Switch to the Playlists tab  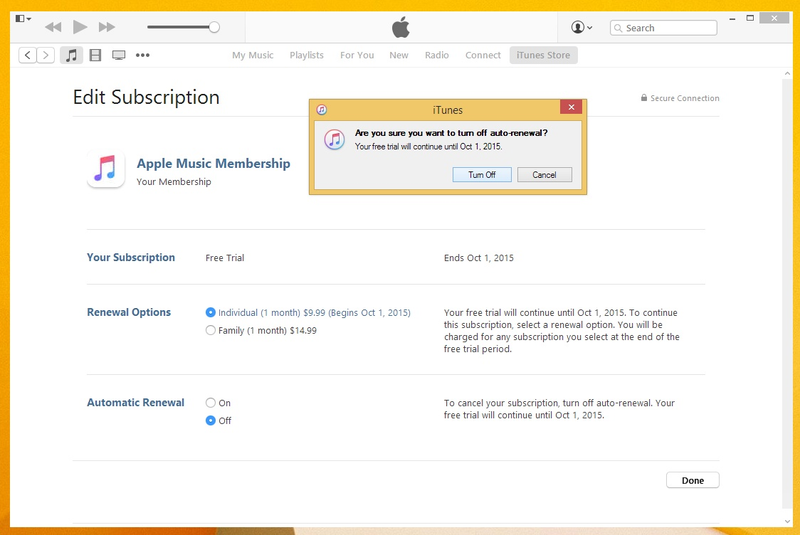[x=307, y=55]
